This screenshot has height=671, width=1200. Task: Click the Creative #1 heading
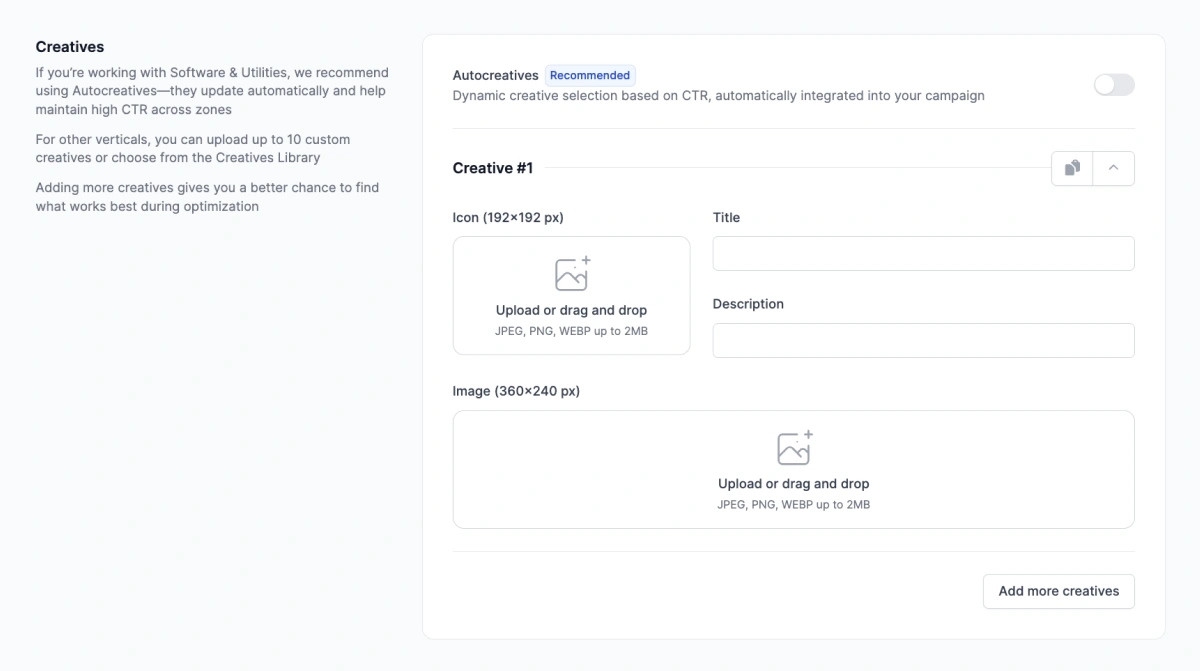point(493,168)
